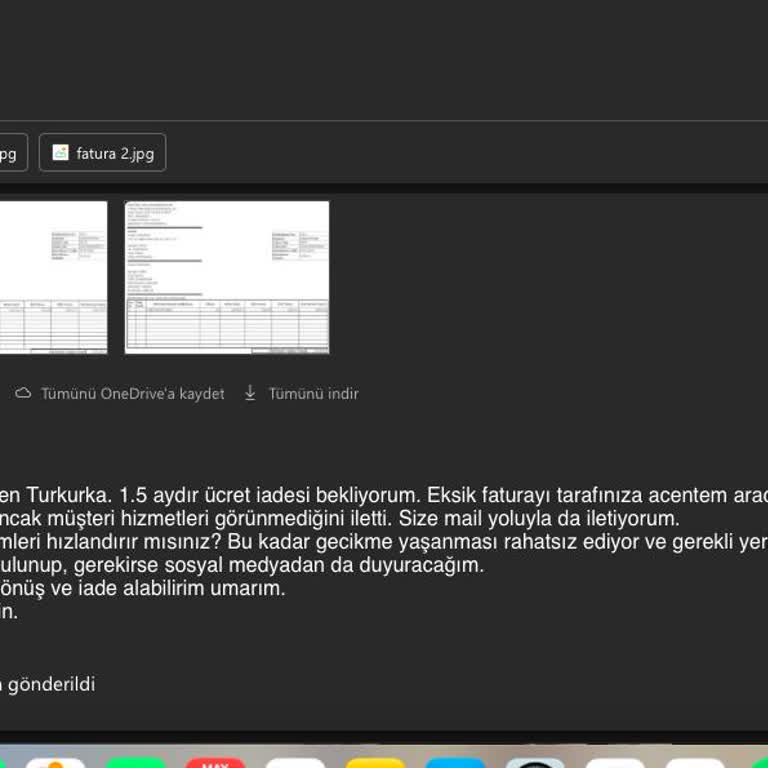
Task: Open the fully visible invoice preview thumbnail
Action: click(x=227, y=277)
